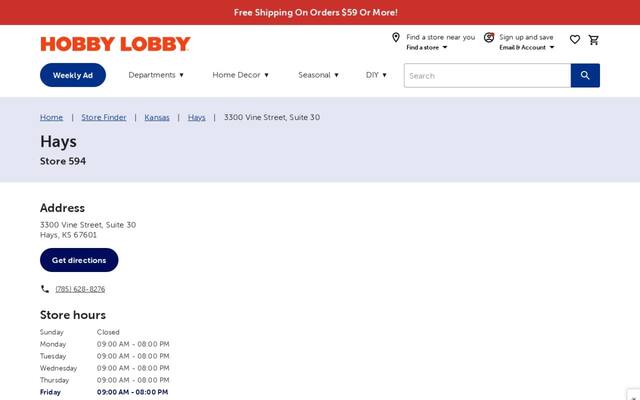Click the Weekly Ad button
This screenshot has height=400, width=640.
click(x=73, y=75)
